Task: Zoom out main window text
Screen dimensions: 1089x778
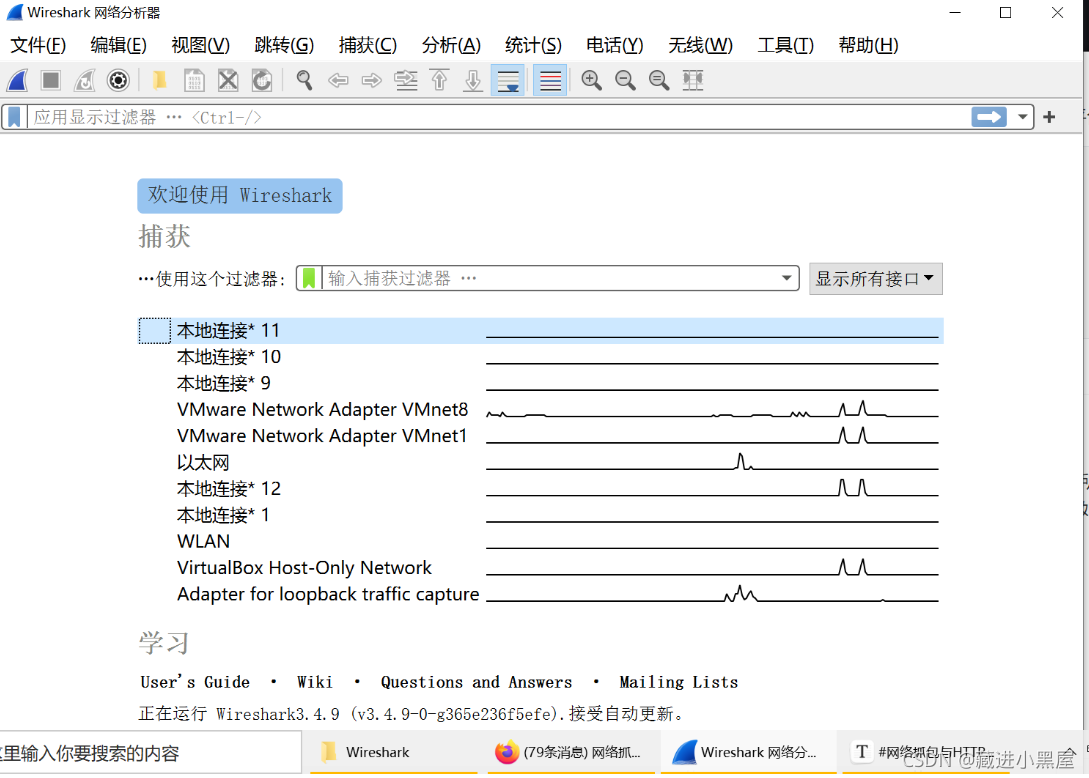Action: (x=625, y=81)
